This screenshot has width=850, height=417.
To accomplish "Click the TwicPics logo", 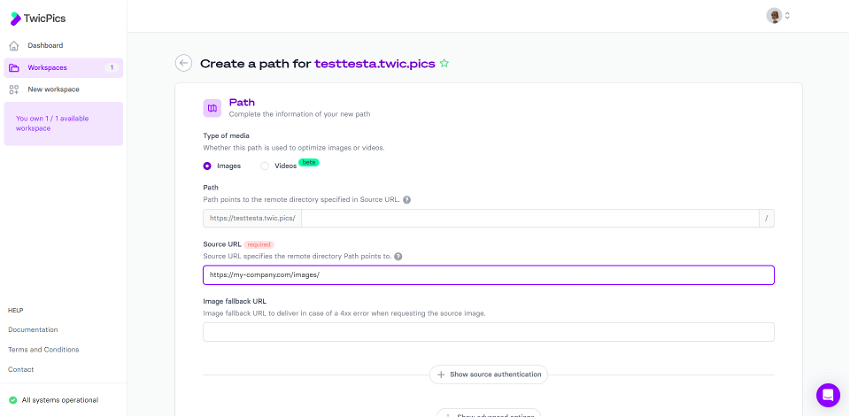I will click(x=38, y=18).
